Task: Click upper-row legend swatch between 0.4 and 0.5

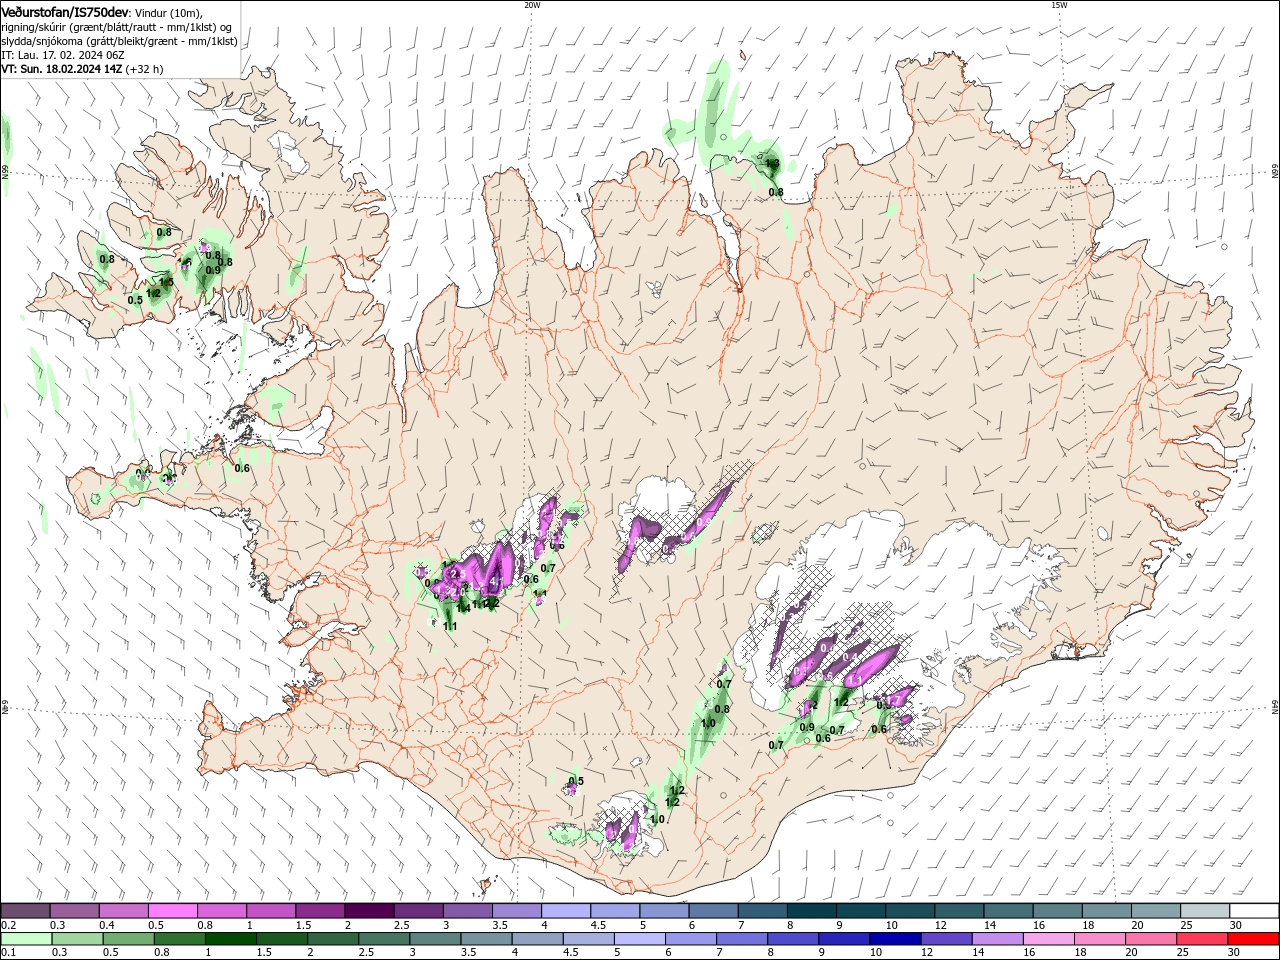Action: 124,910
